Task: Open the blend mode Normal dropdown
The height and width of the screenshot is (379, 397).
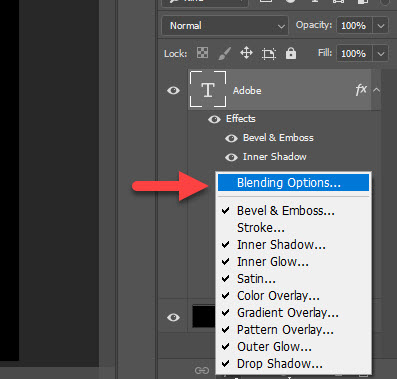Action: point(225,26)
